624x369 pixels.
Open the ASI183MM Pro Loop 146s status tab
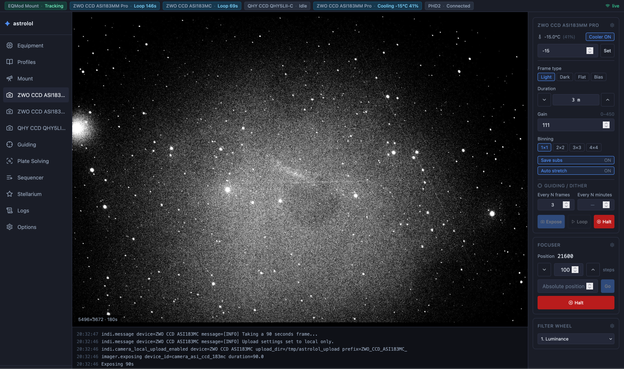(115, 6)
